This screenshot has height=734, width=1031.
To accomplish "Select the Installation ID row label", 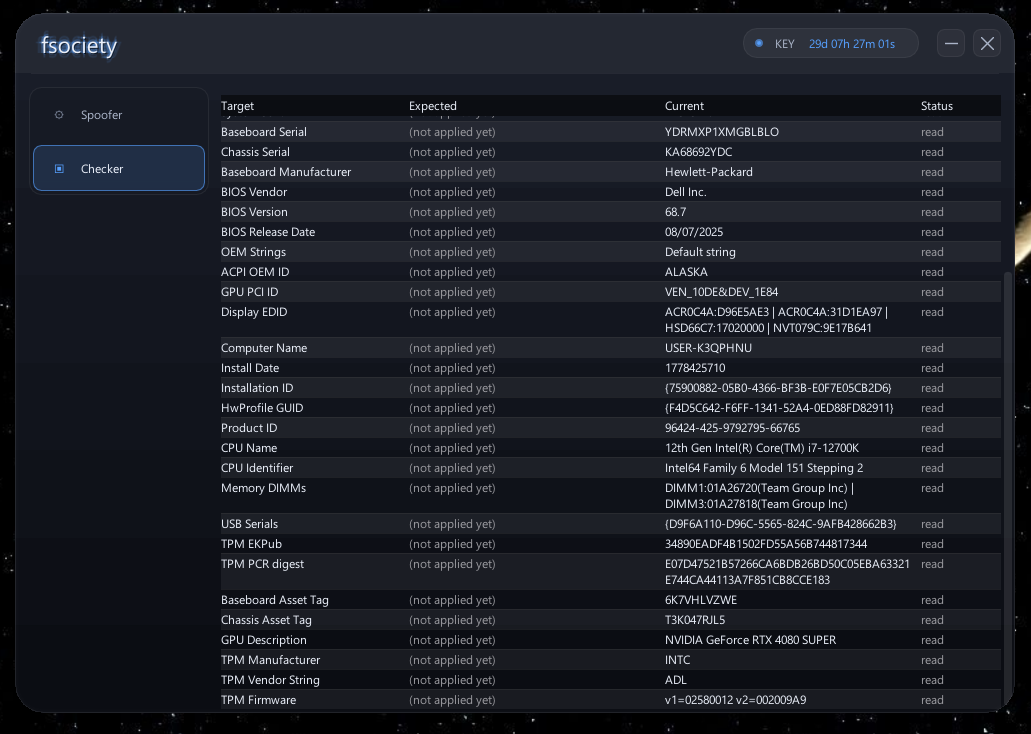I will (x=257, y=388).
